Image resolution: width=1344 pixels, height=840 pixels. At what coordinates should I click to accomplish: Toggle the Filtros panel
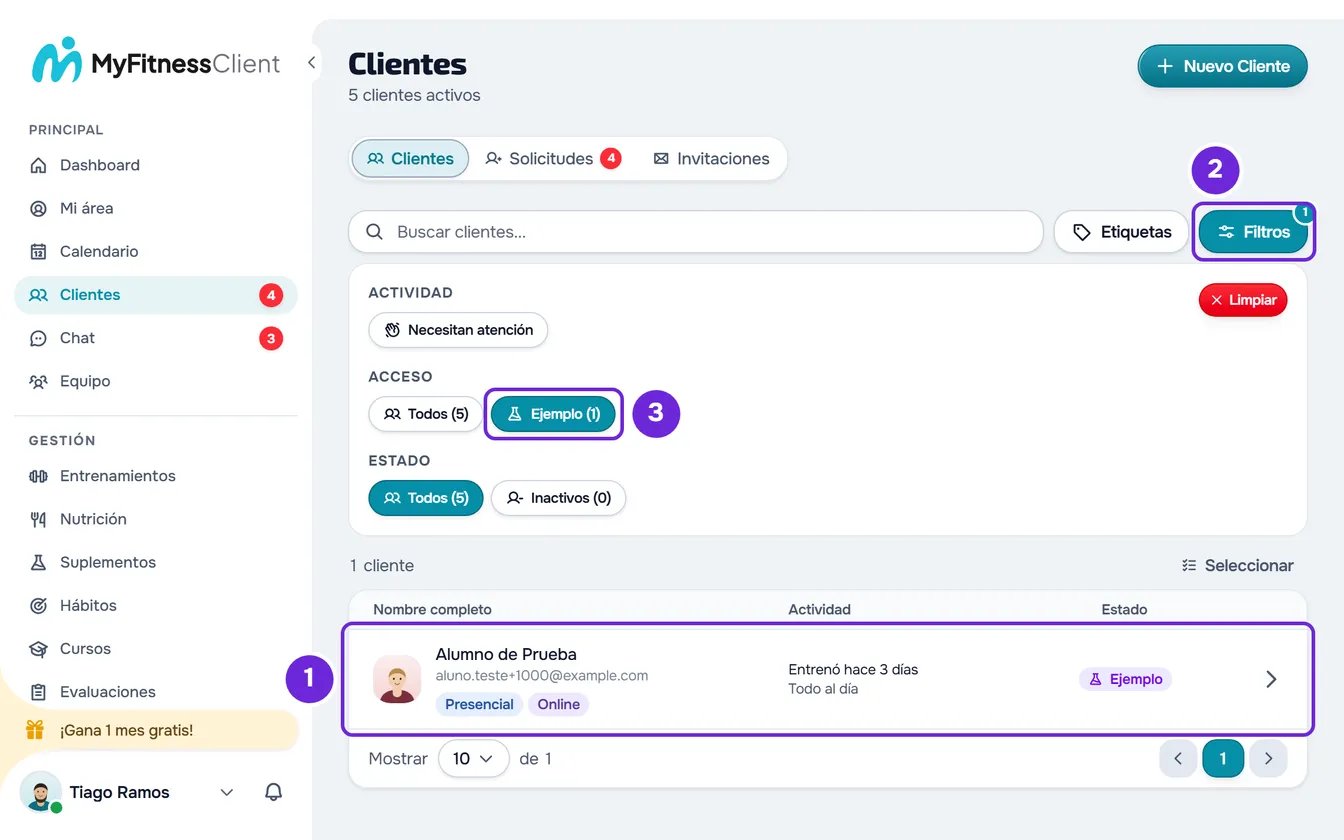(1254, 232)
